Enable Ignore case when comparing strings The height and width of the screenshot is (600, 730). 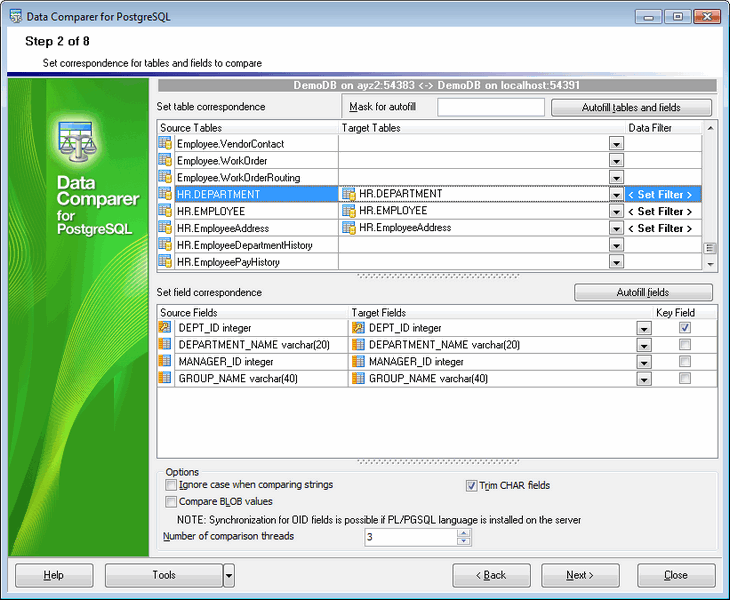[x=171, y=485]
